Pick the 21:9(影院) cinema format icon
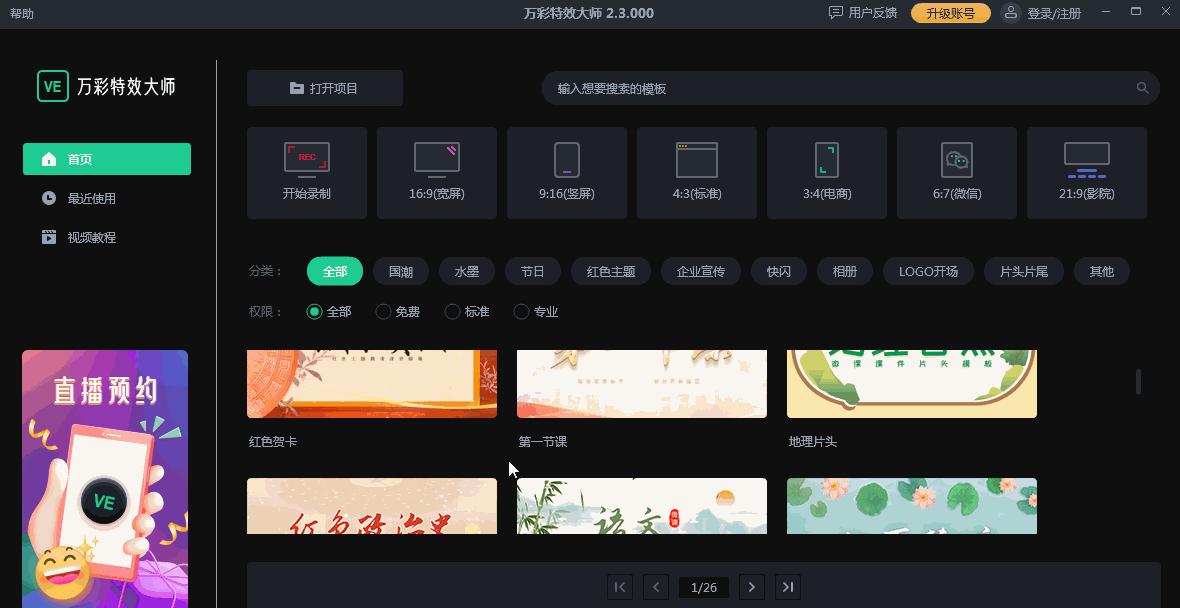Viewport: 1180px width, 608px height. coord(1087,172)
